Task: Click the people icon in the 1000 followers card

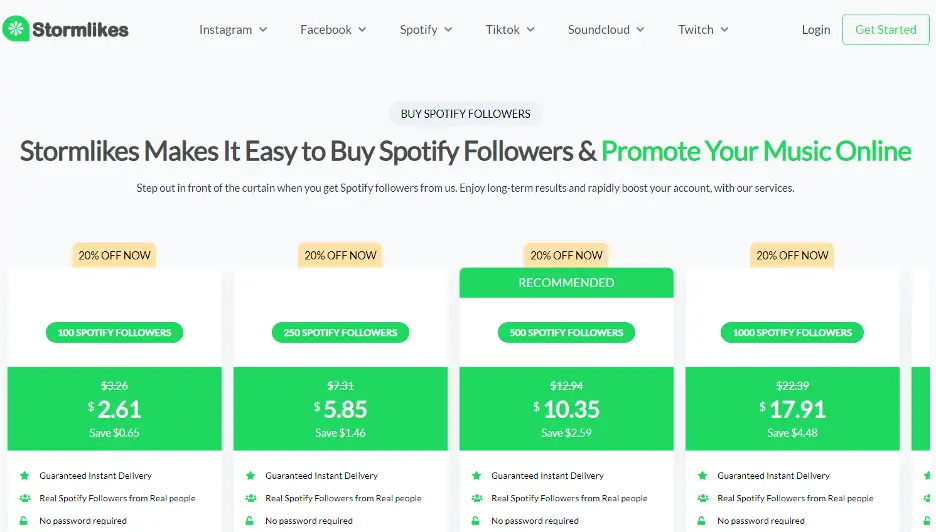Action: coord(702,498)
